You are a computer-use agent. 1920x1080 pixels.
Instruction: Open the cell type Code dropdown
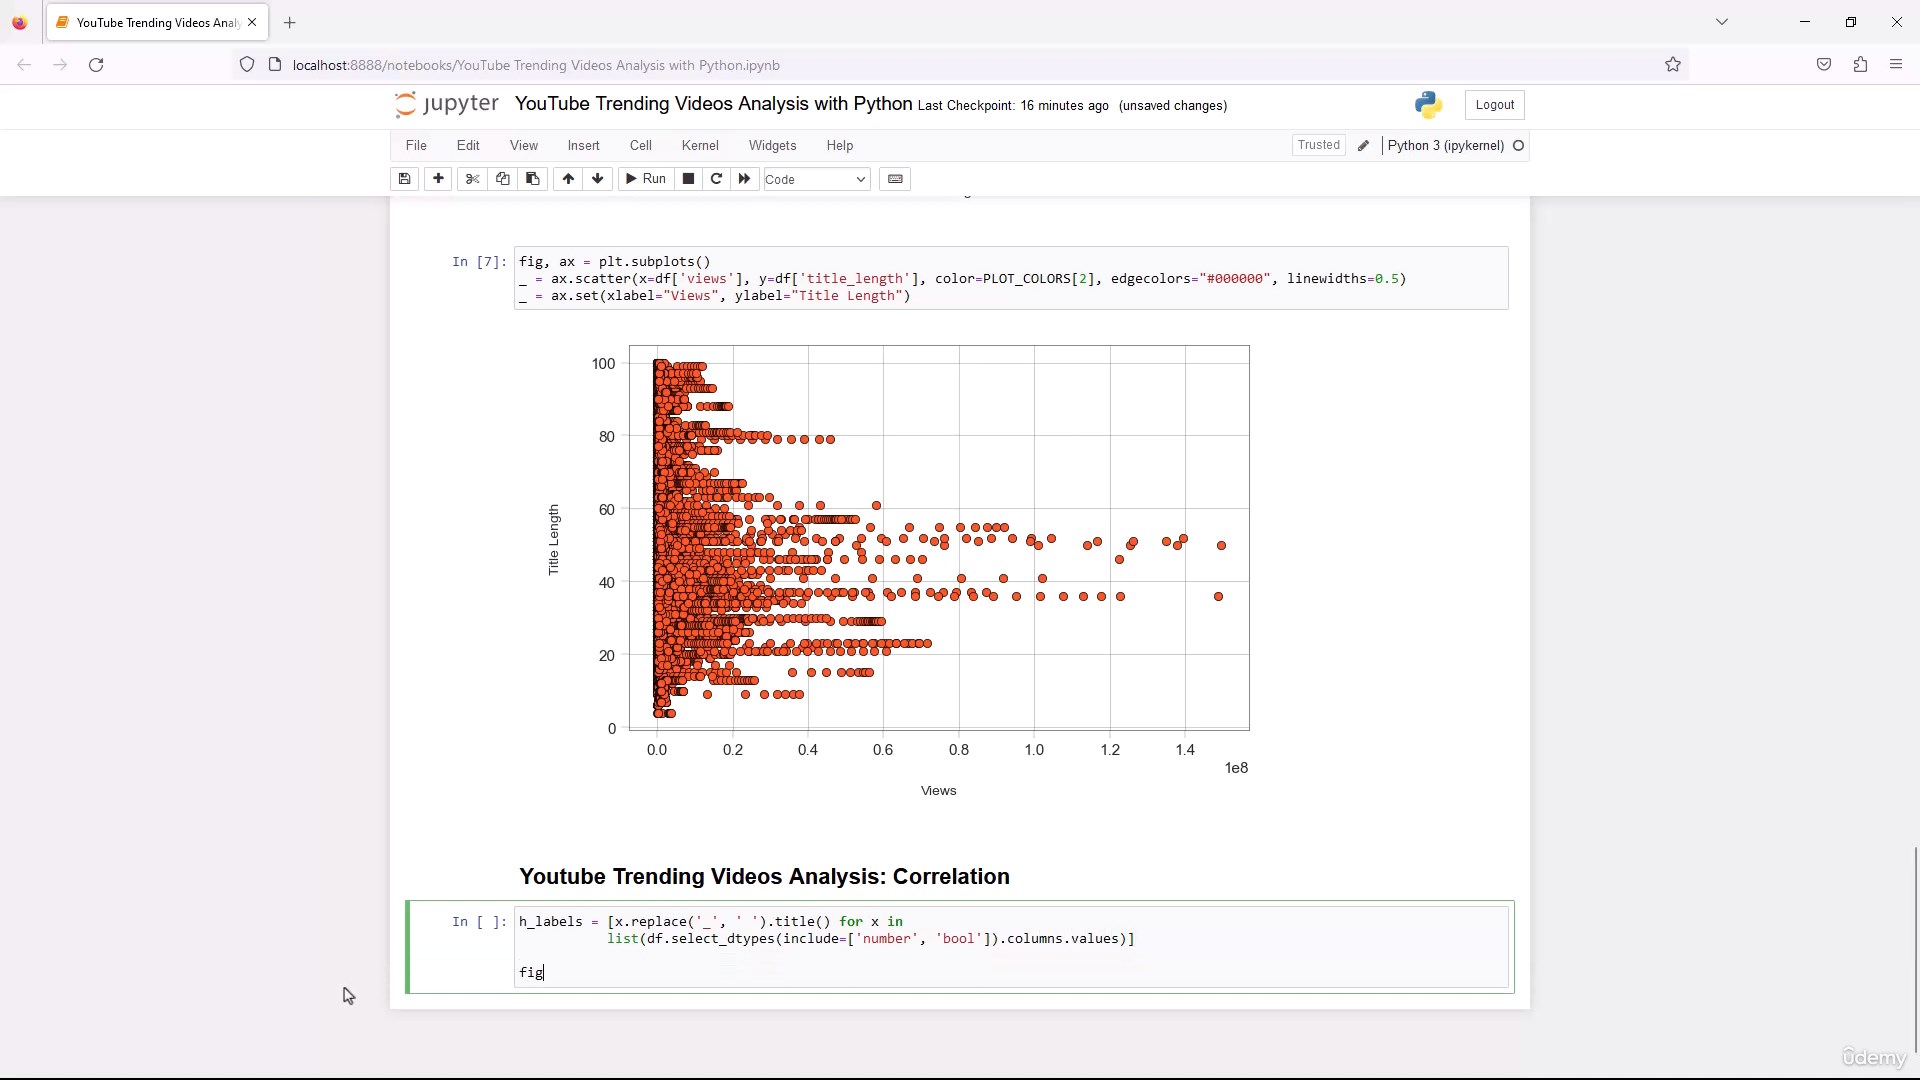pyautogui.click(x=816, y=179)
